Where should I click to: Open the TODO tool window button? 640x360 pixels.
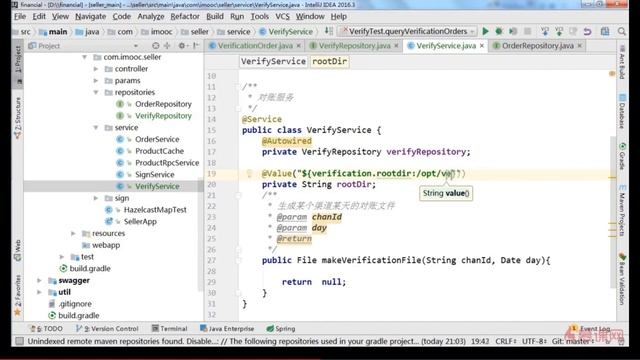46,329
